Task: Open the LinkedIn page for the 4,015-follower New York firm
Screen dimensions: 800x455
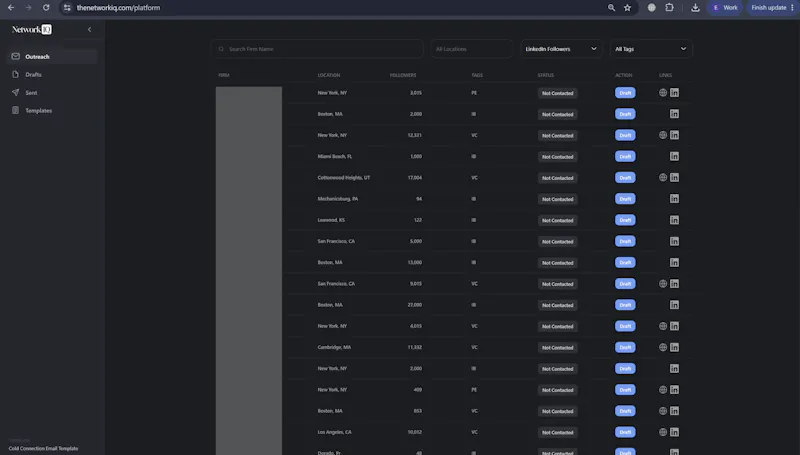Action: (x=674, y=326)
